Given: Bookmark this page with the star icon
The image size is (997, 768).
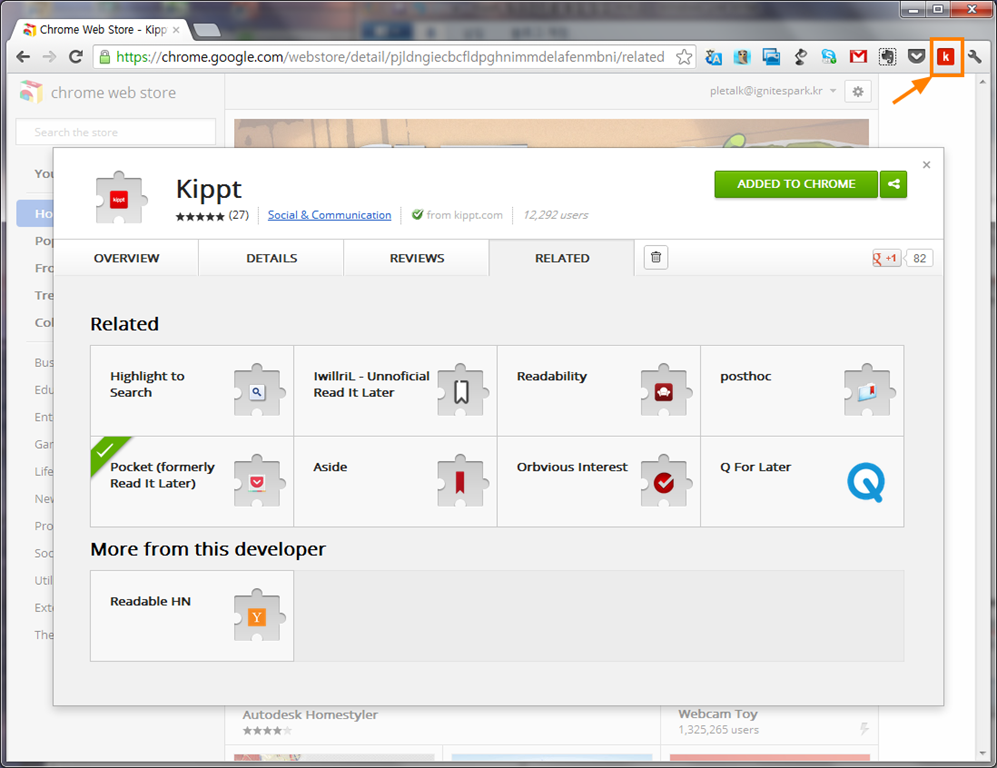Looking at the screenshot, I should click(x=684, y=57).
